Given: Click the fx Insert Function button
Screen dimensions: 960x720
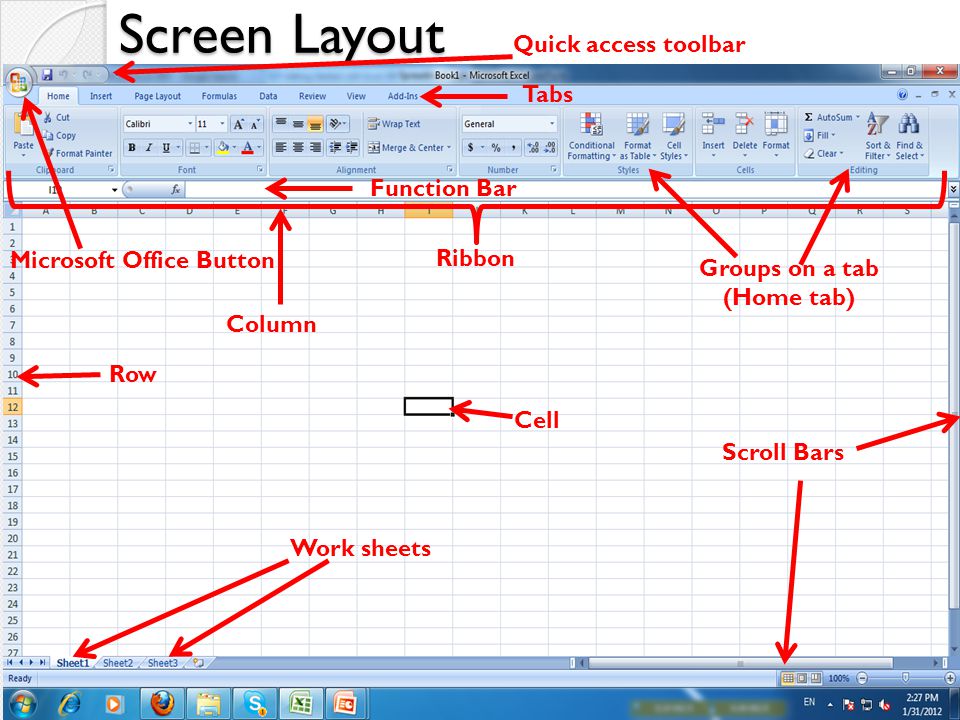Looking at the screenshot, I should (x=176, y=190).
